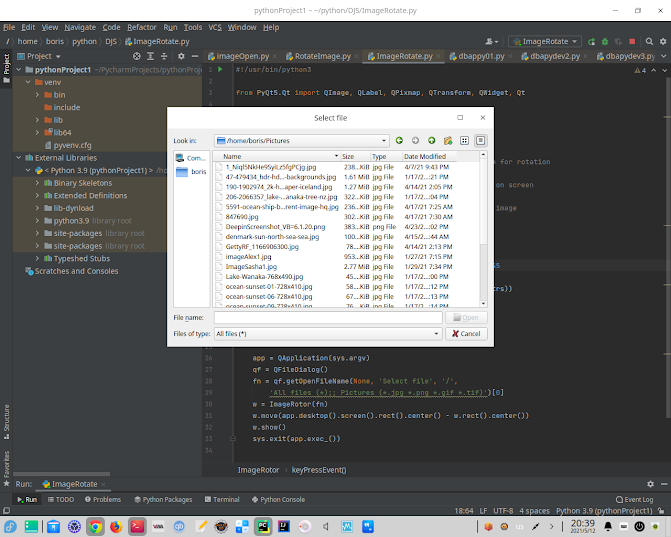The width and height of the screenshot is (671, 537).
Task: Select Lake-Wanaka-768x490.jpg file
Action: click(x=264, y=276)
